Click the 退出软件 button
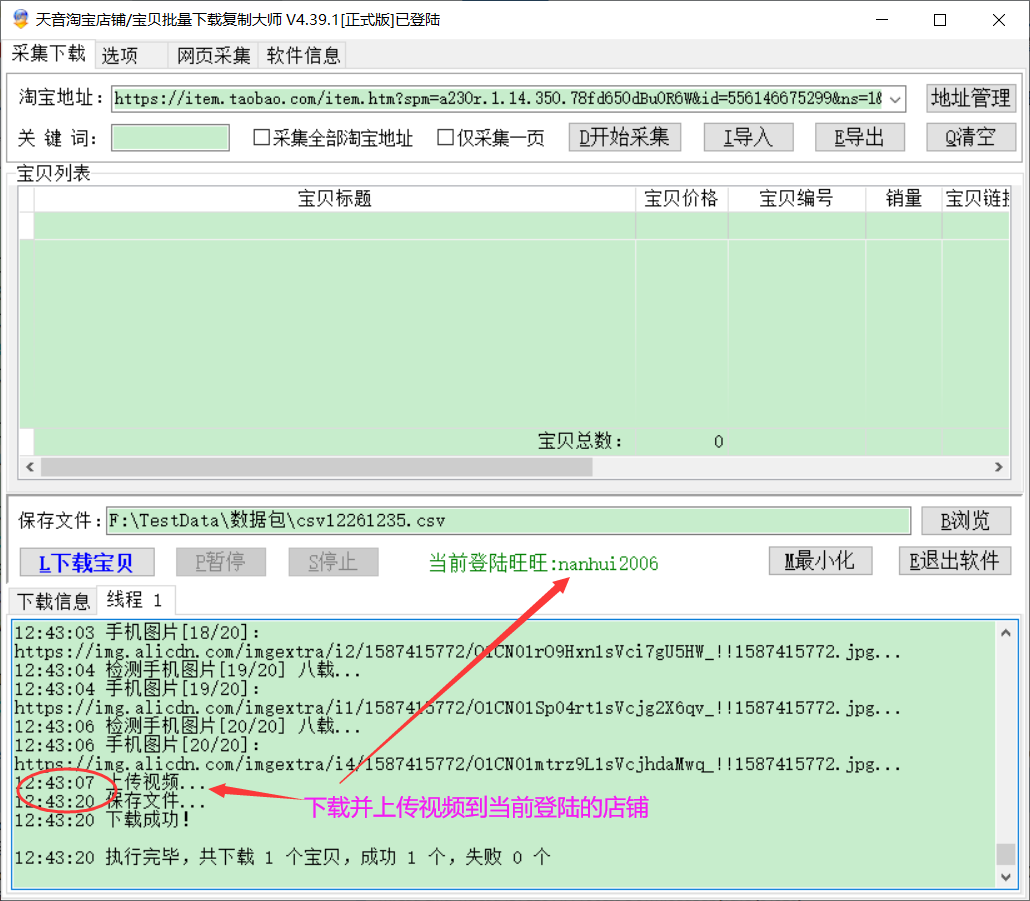 pos(955,561)
